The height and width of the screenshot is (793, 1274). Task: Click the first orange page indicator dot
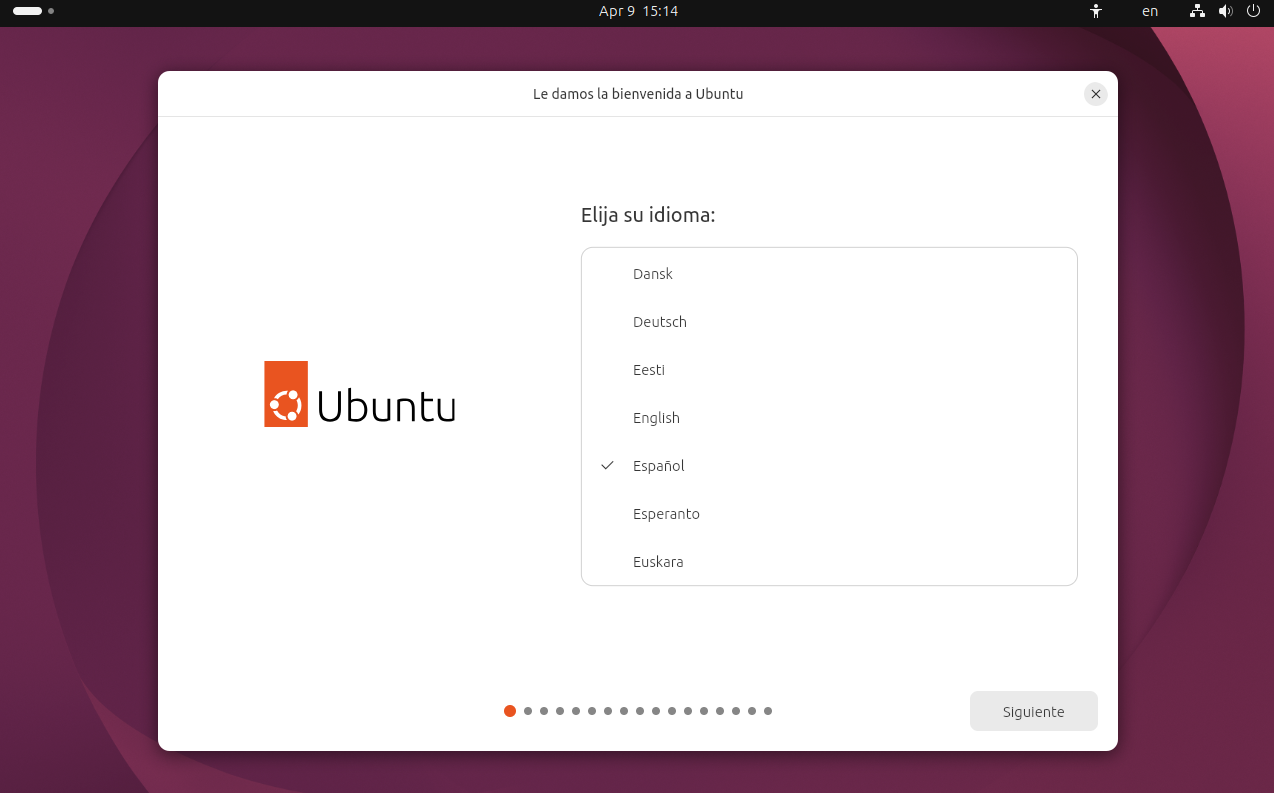coord(510,711)
